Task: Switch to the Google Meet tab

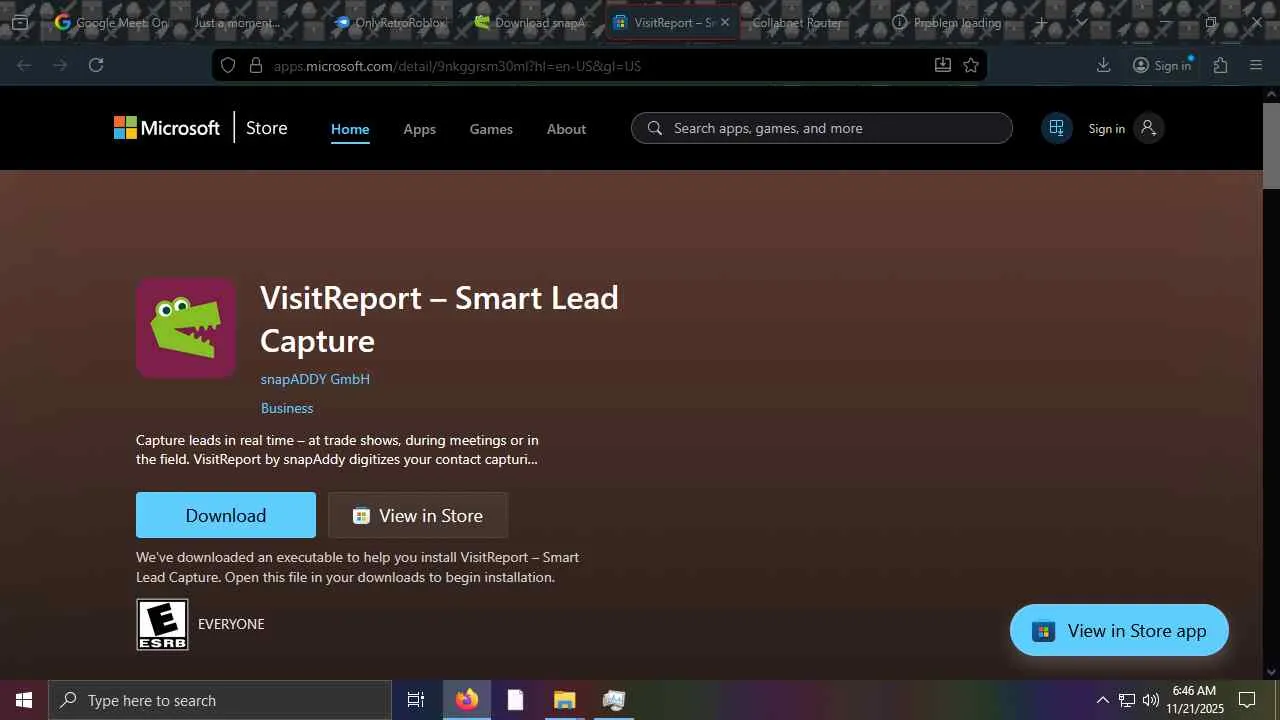Action: [112, 22]
